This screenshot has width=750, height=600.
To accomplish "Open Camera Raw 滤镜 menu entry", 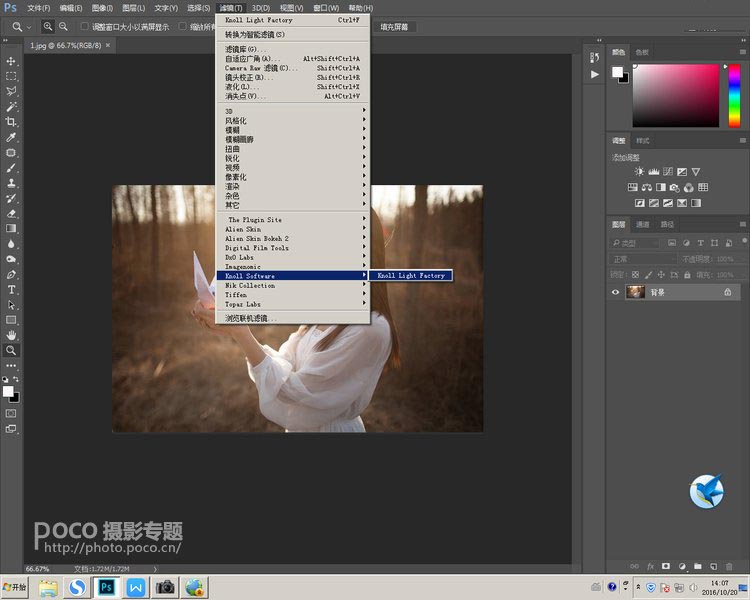I will [x=293, y=68].
